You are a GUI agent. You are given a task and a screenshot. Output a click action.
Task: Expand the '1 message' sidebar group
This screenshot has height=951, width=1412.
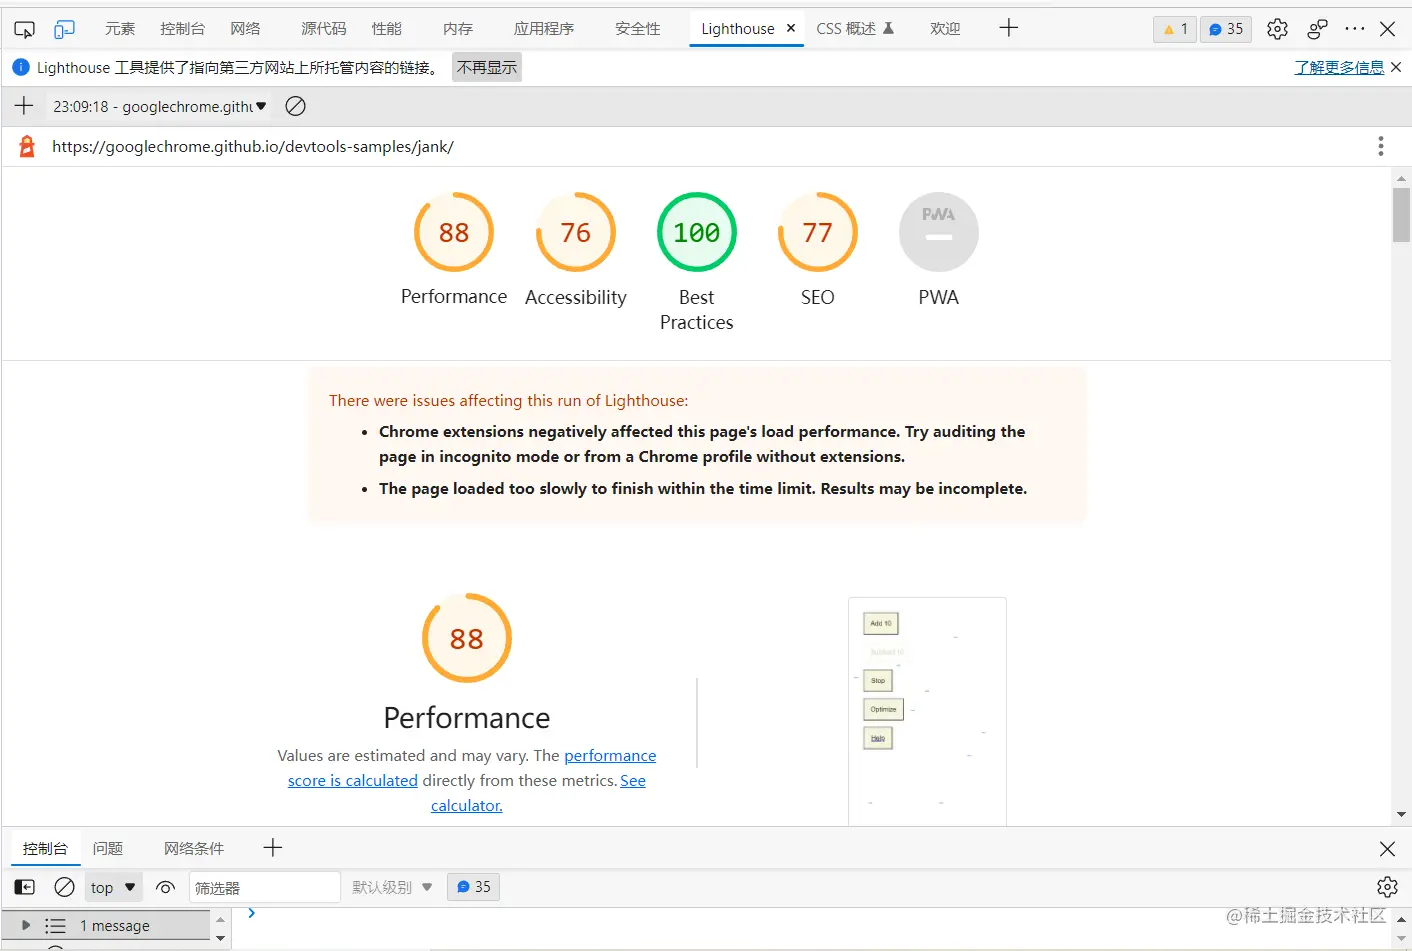(x=26, y=925)
